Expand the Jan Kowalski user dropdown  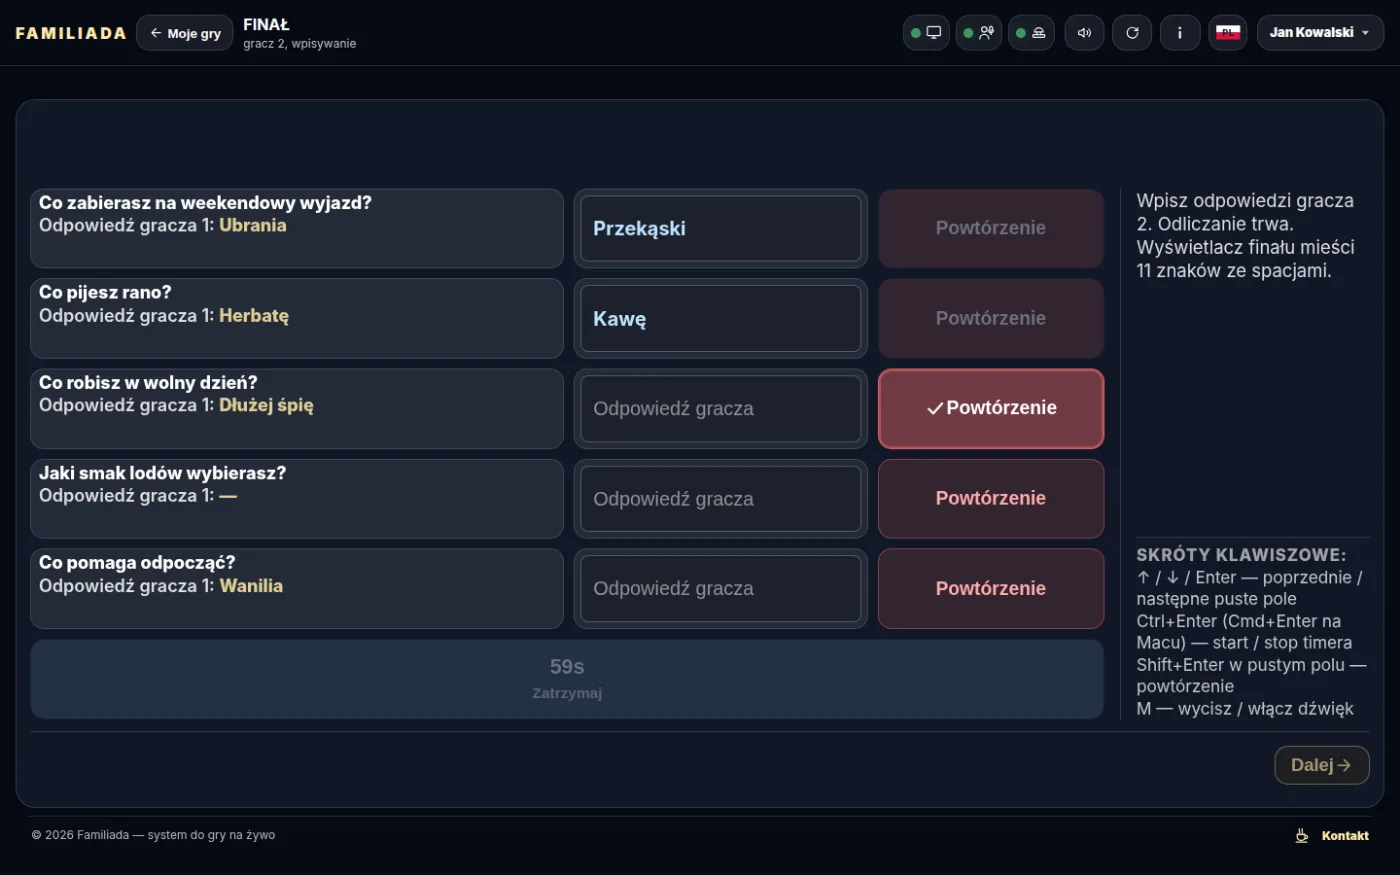(1320, 33)
